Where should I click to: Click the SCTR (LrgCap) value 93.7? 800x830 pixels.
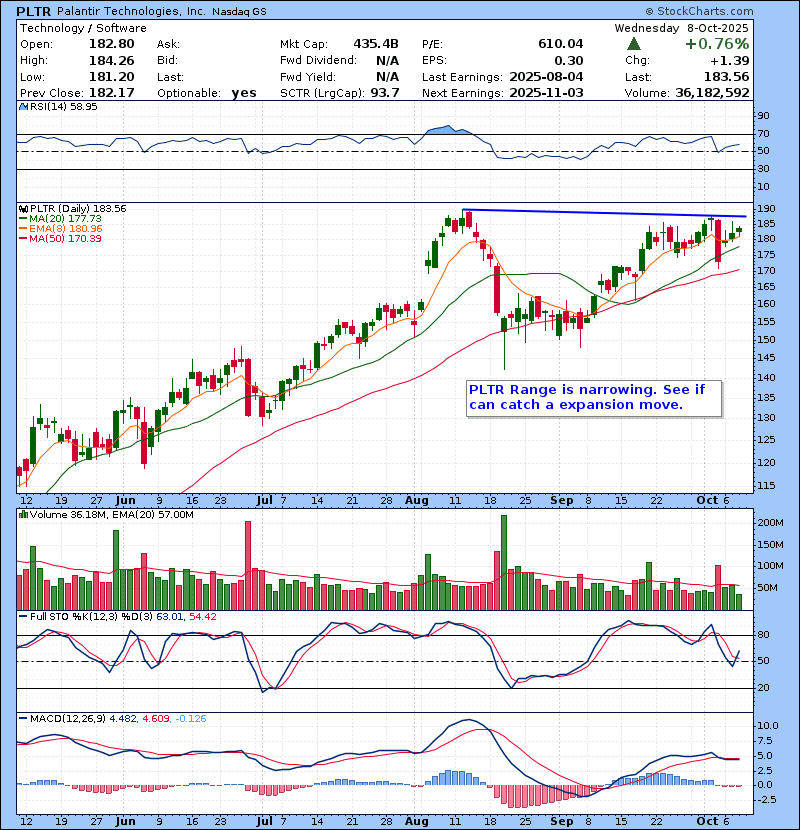point(385,93)
